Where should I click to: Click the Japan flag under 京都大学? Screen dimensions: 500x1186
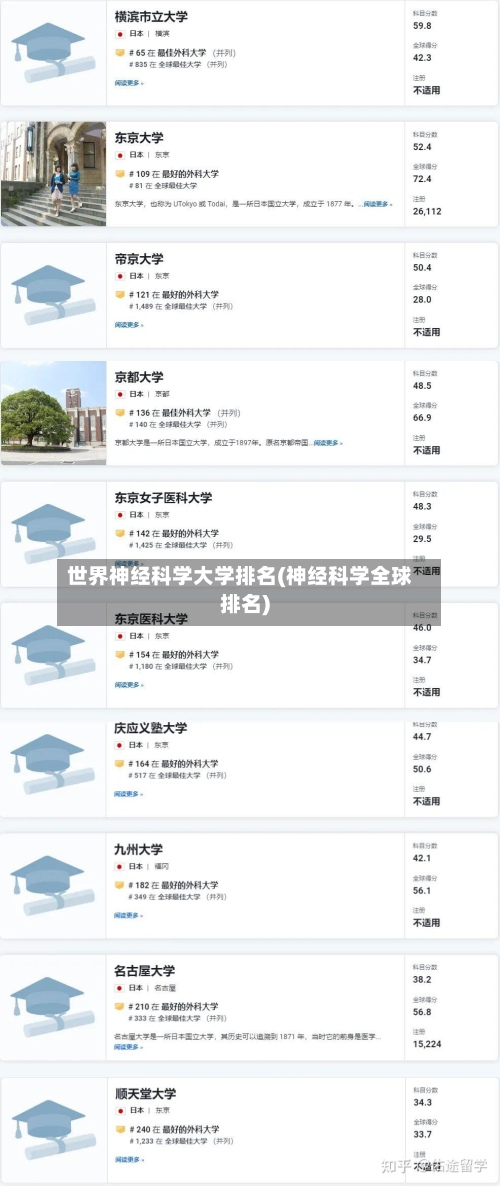(x=120, y=394)
